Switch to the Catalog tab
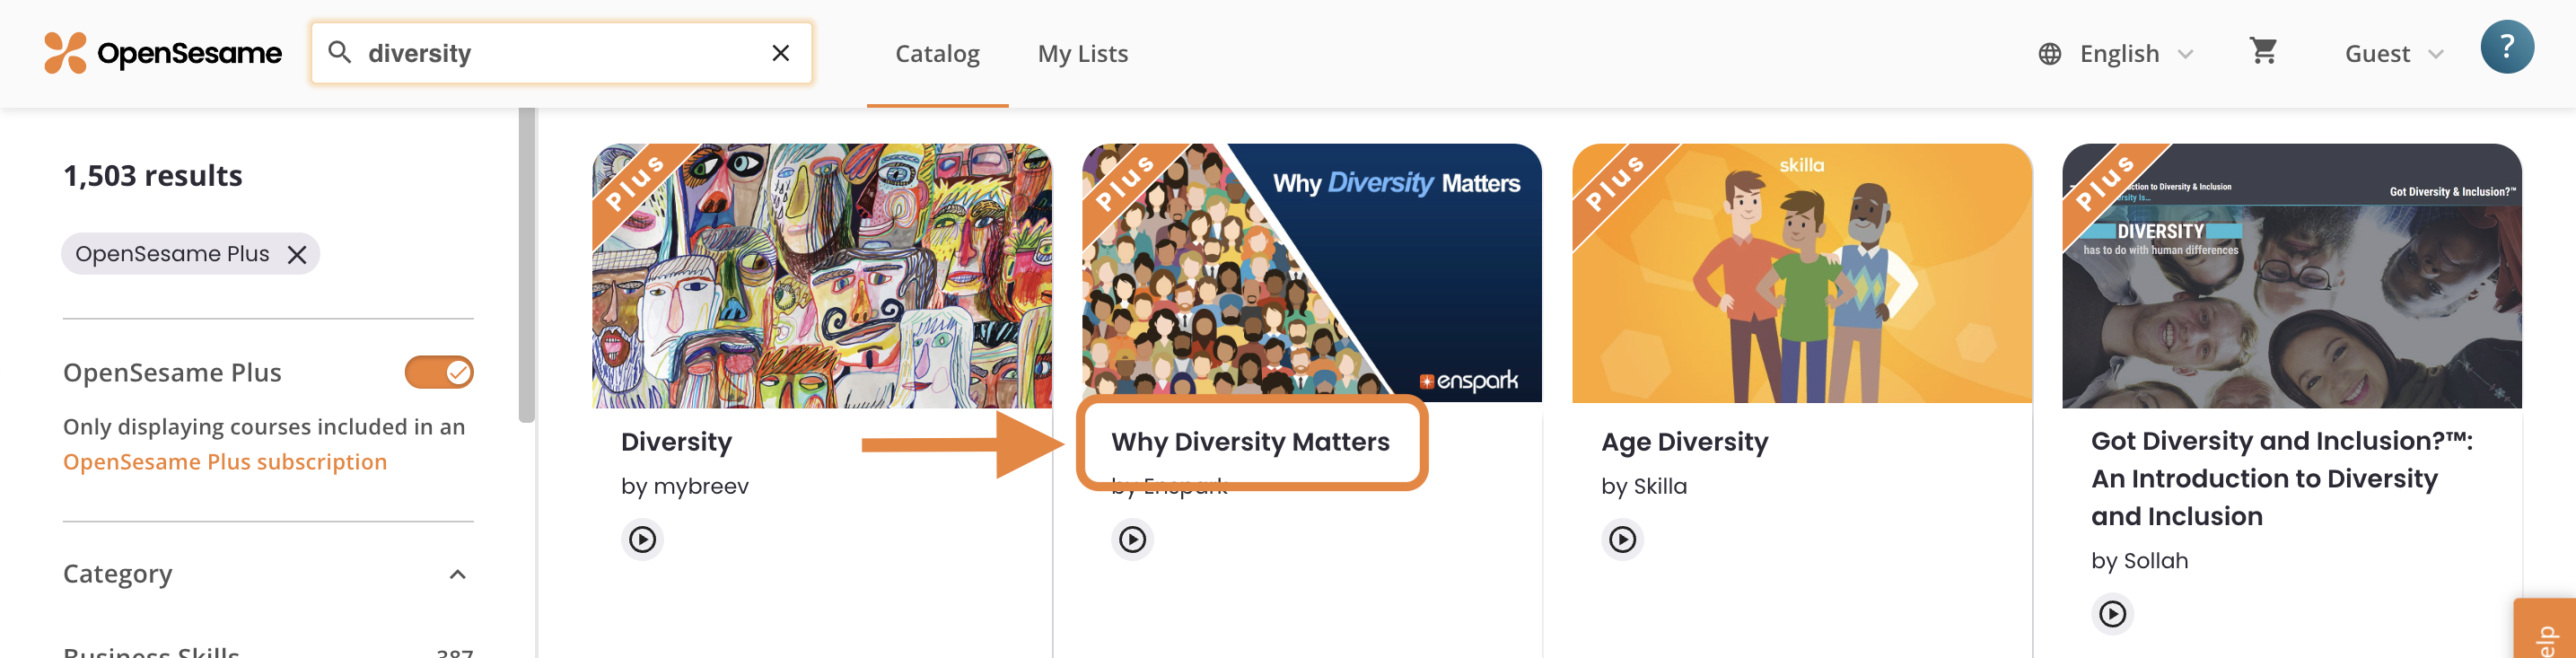The image size is (2576, 658). [x=937, y=54]
